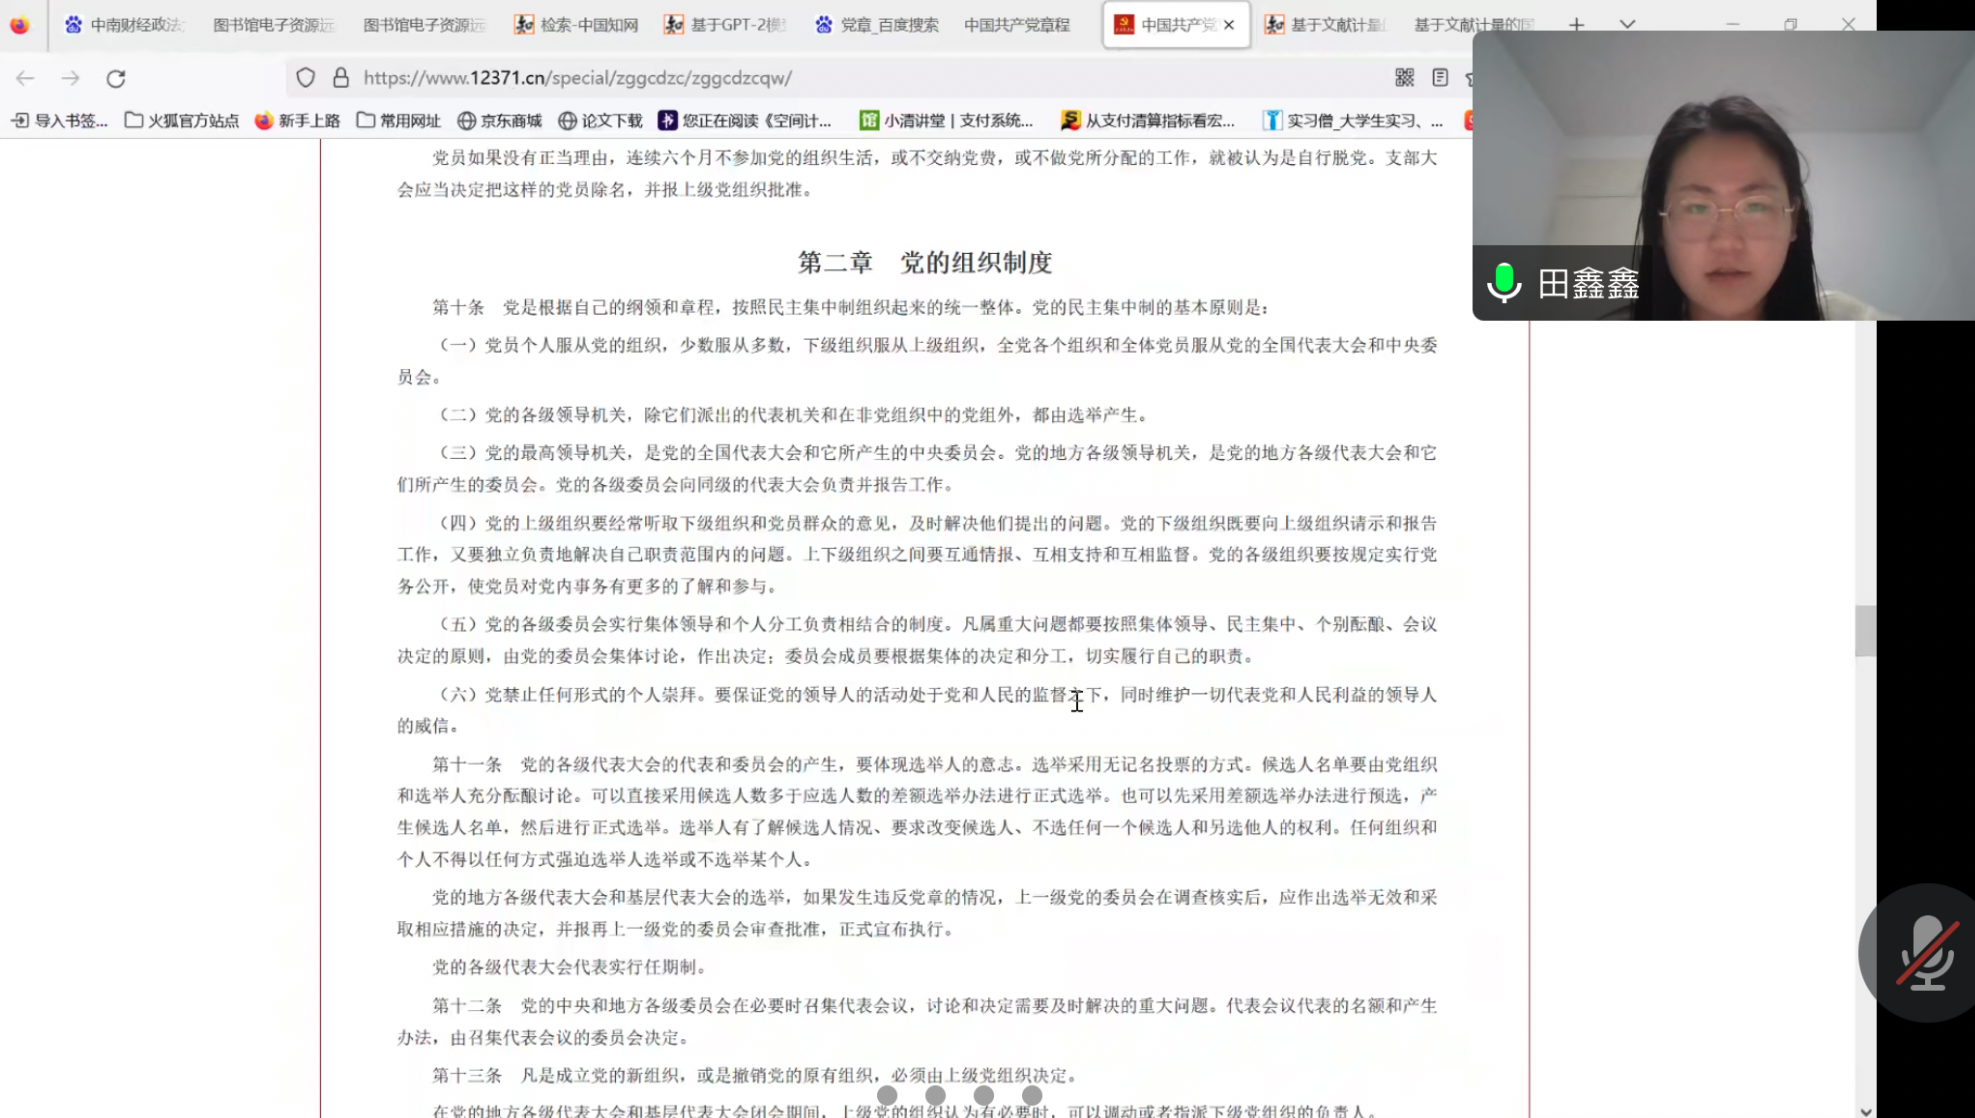Viewport: 1975px width, 1118px height.
Task: Close the active 中国共产党 tab
Action: (x=1229, y=25)
